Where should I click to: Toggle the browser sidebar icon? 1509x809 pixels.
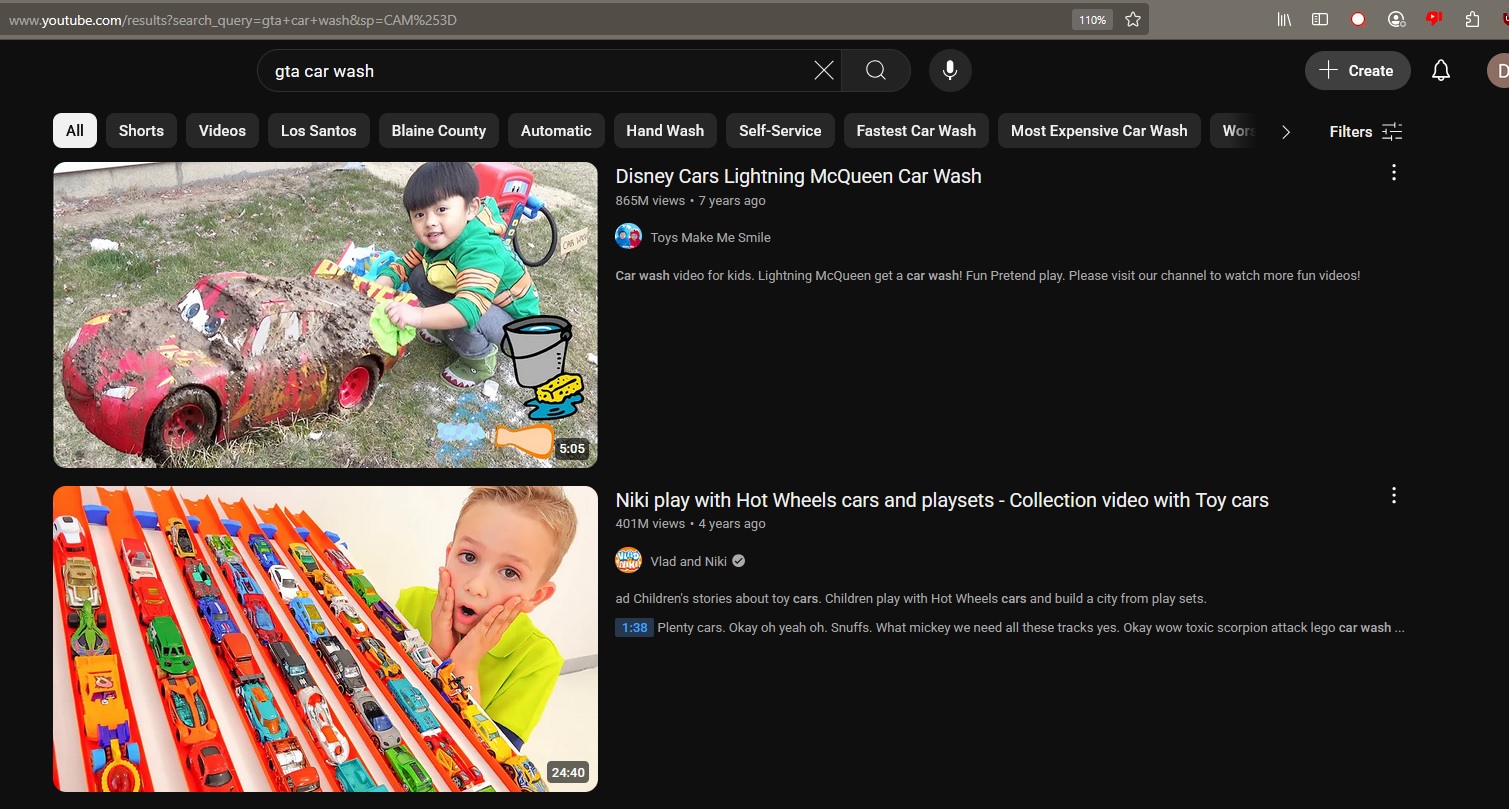tap(1320, 19)
